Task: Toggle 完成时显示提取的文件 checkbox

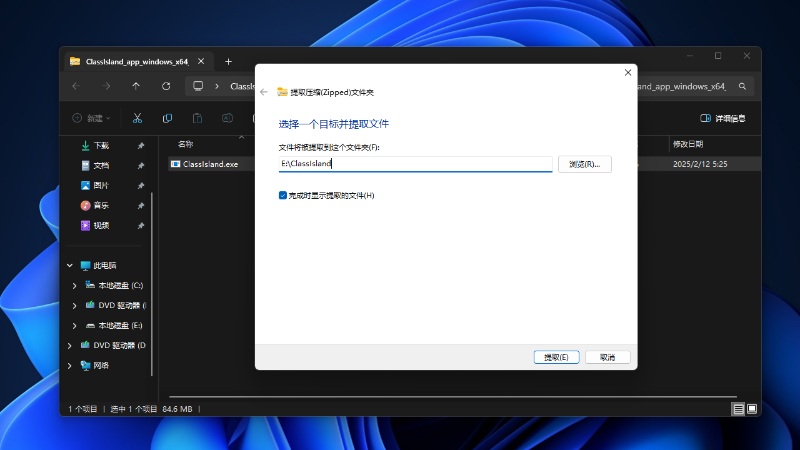Action: click(283, 195)
